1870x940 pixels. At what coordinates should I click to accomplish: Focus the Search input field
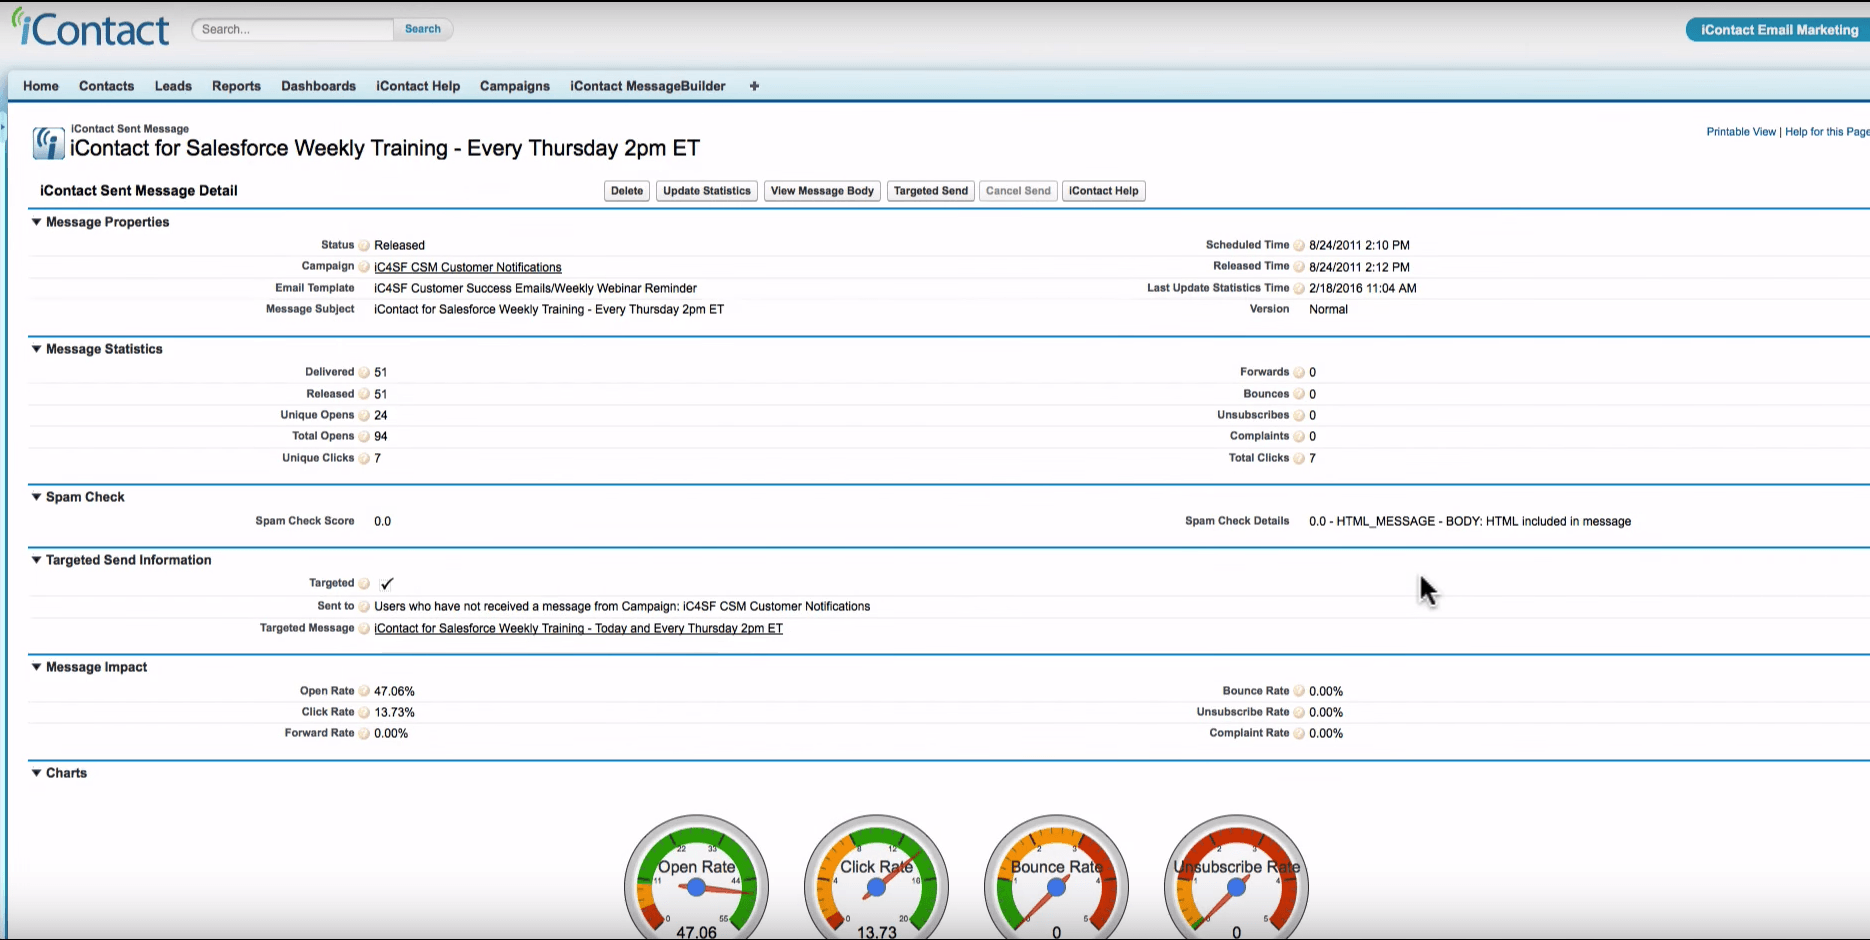(x=293, y=29)
